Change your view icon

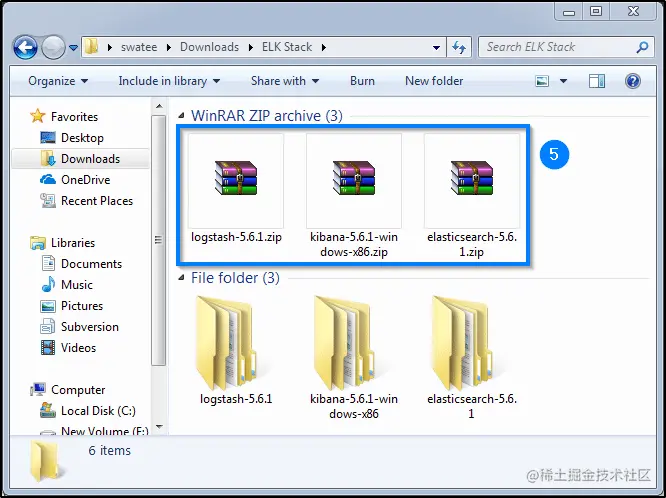tap(542, 81)
